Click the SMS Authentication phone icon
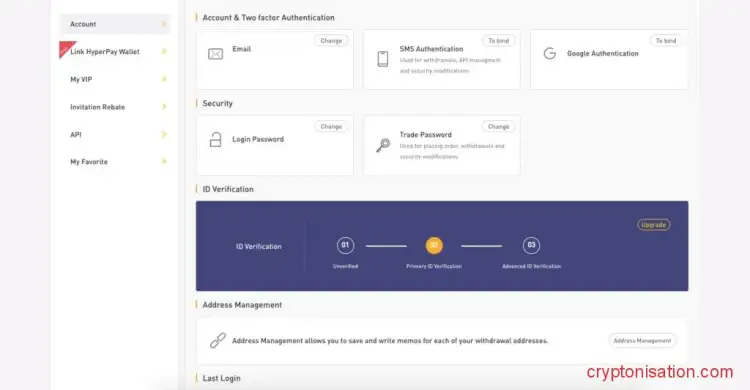Viewport: 750px width, 390px height. tap(383, 59)
